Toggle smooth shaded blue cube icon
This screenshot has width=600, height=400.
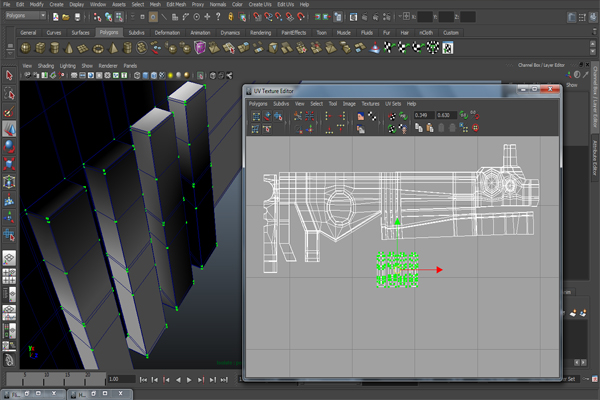pyautogui.click(x=145, y=75)
